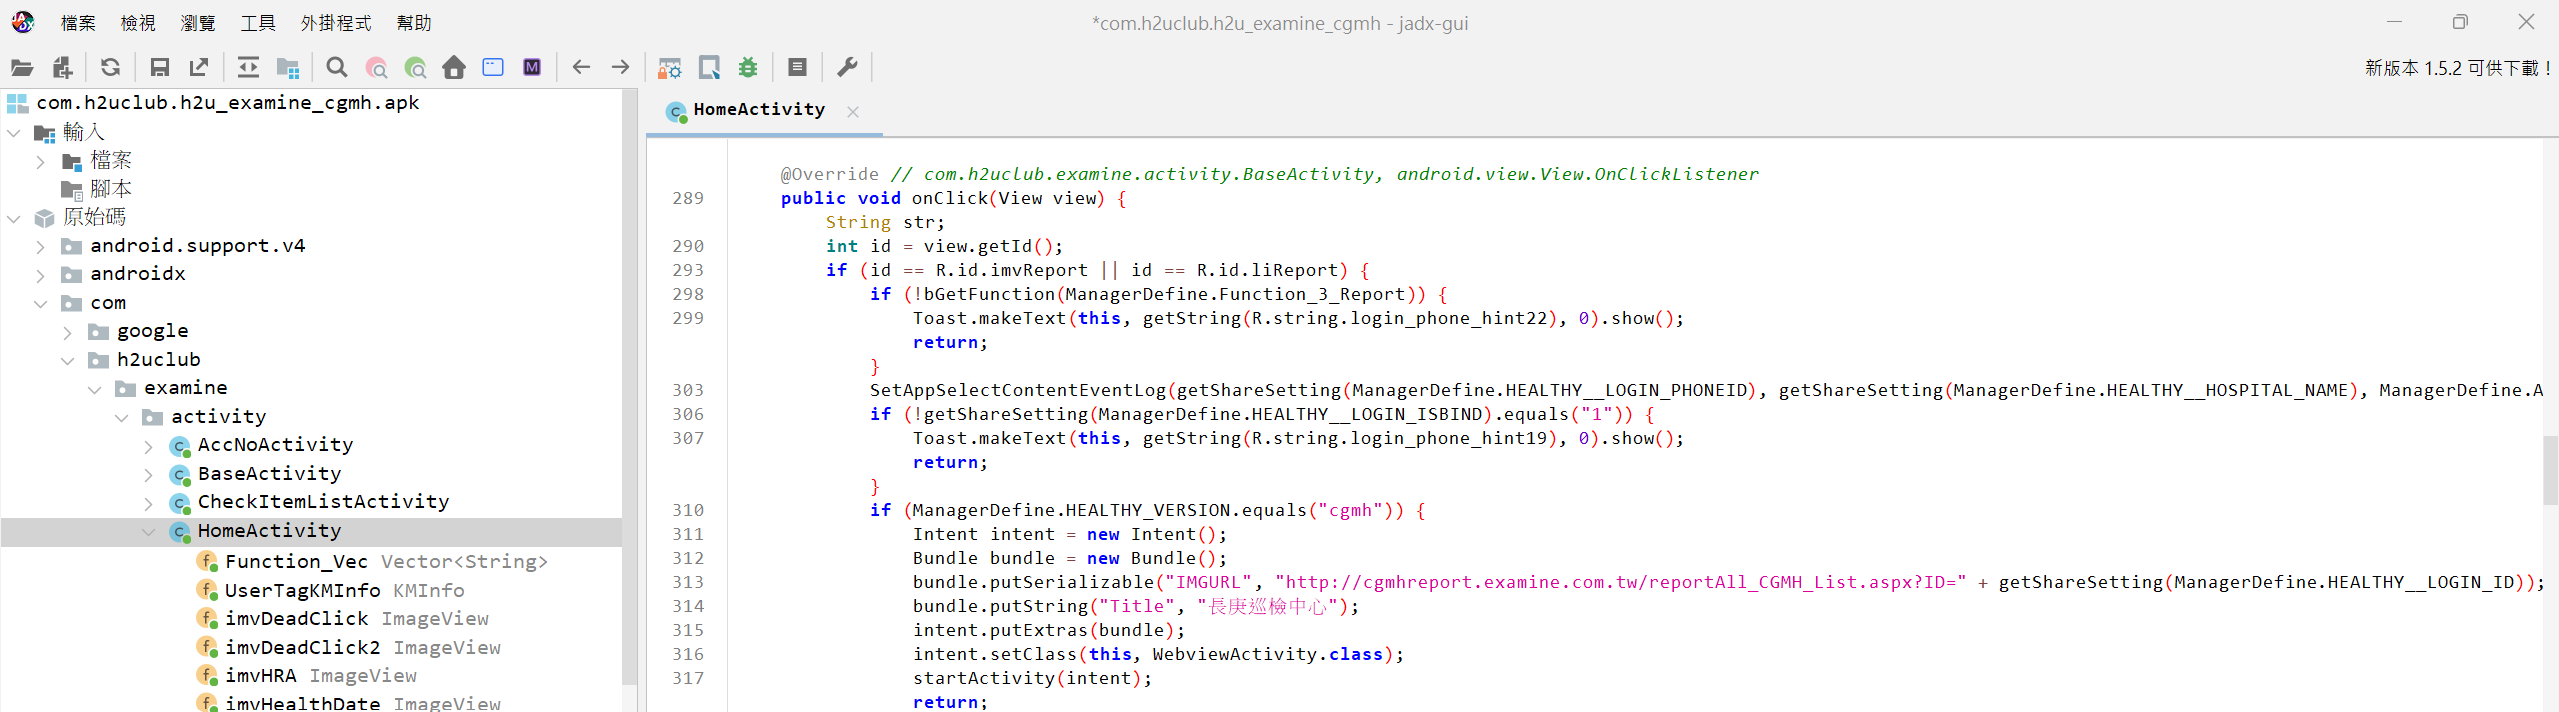Click the com.h2uclub.h2u_examine_cgmh.apk root node
This screenshot has width=2559, height=712.
point(228,103)
